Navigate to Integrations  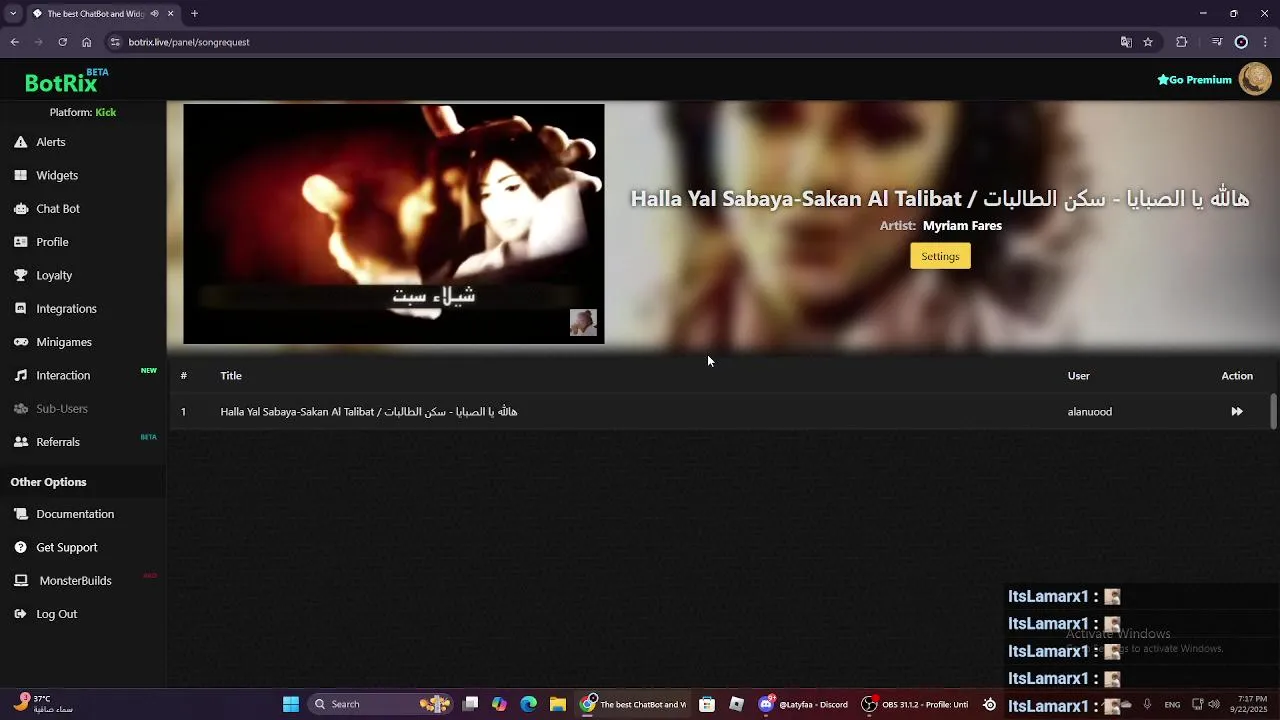[66, 309]
